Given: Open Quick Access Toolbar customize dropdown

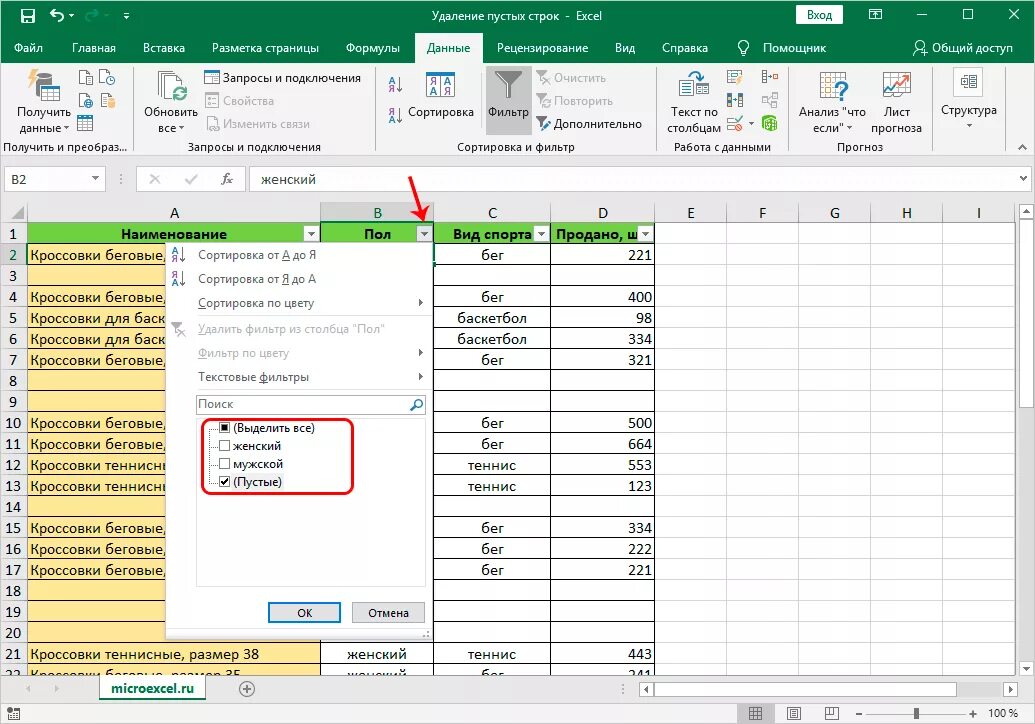Looking at the screenshot, I should tap(126, 15).
